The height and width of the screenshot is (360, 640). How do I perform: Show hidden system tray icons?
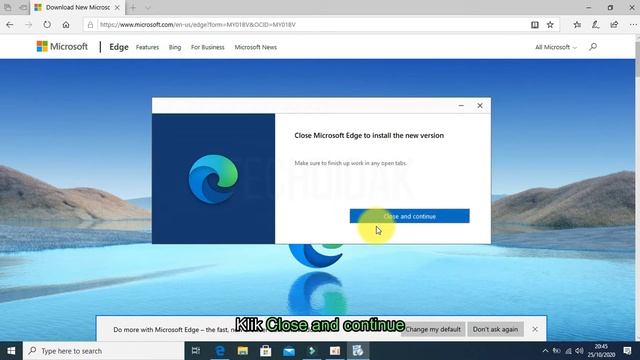pyautogui.click(x=545, y=351)
